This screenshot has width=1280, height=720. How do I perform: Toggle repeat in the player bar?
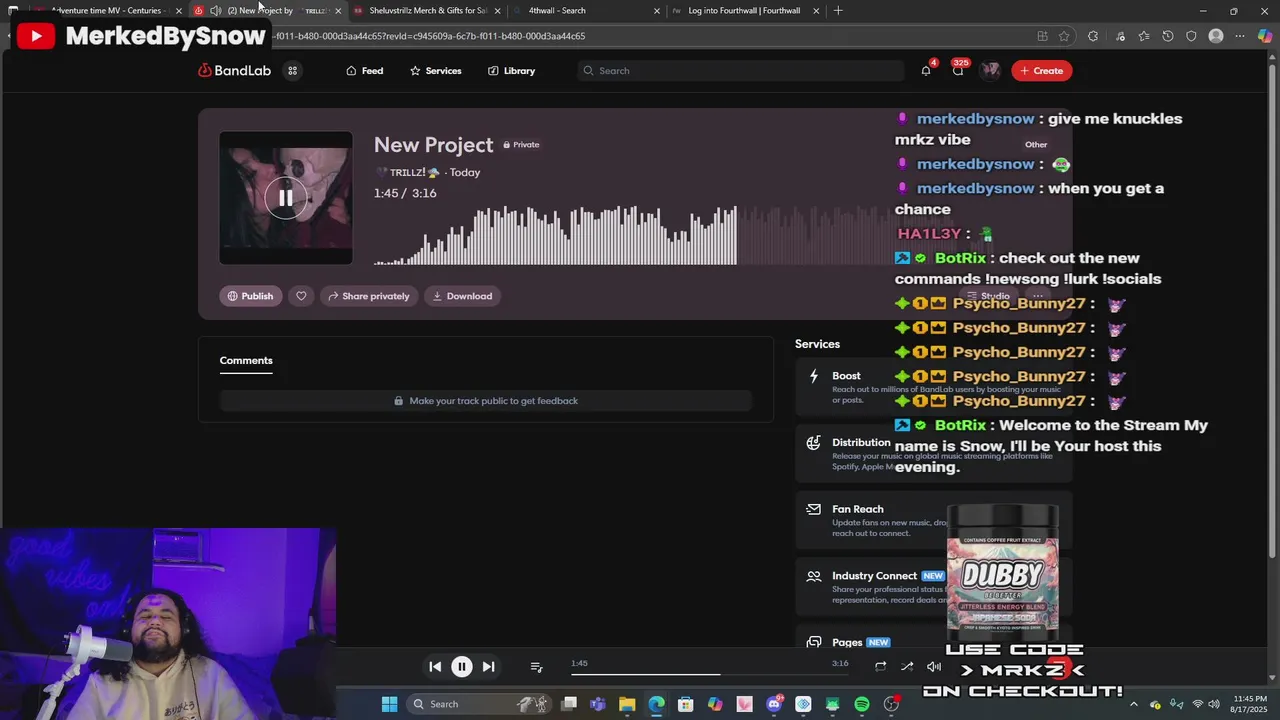pos(880,667)
